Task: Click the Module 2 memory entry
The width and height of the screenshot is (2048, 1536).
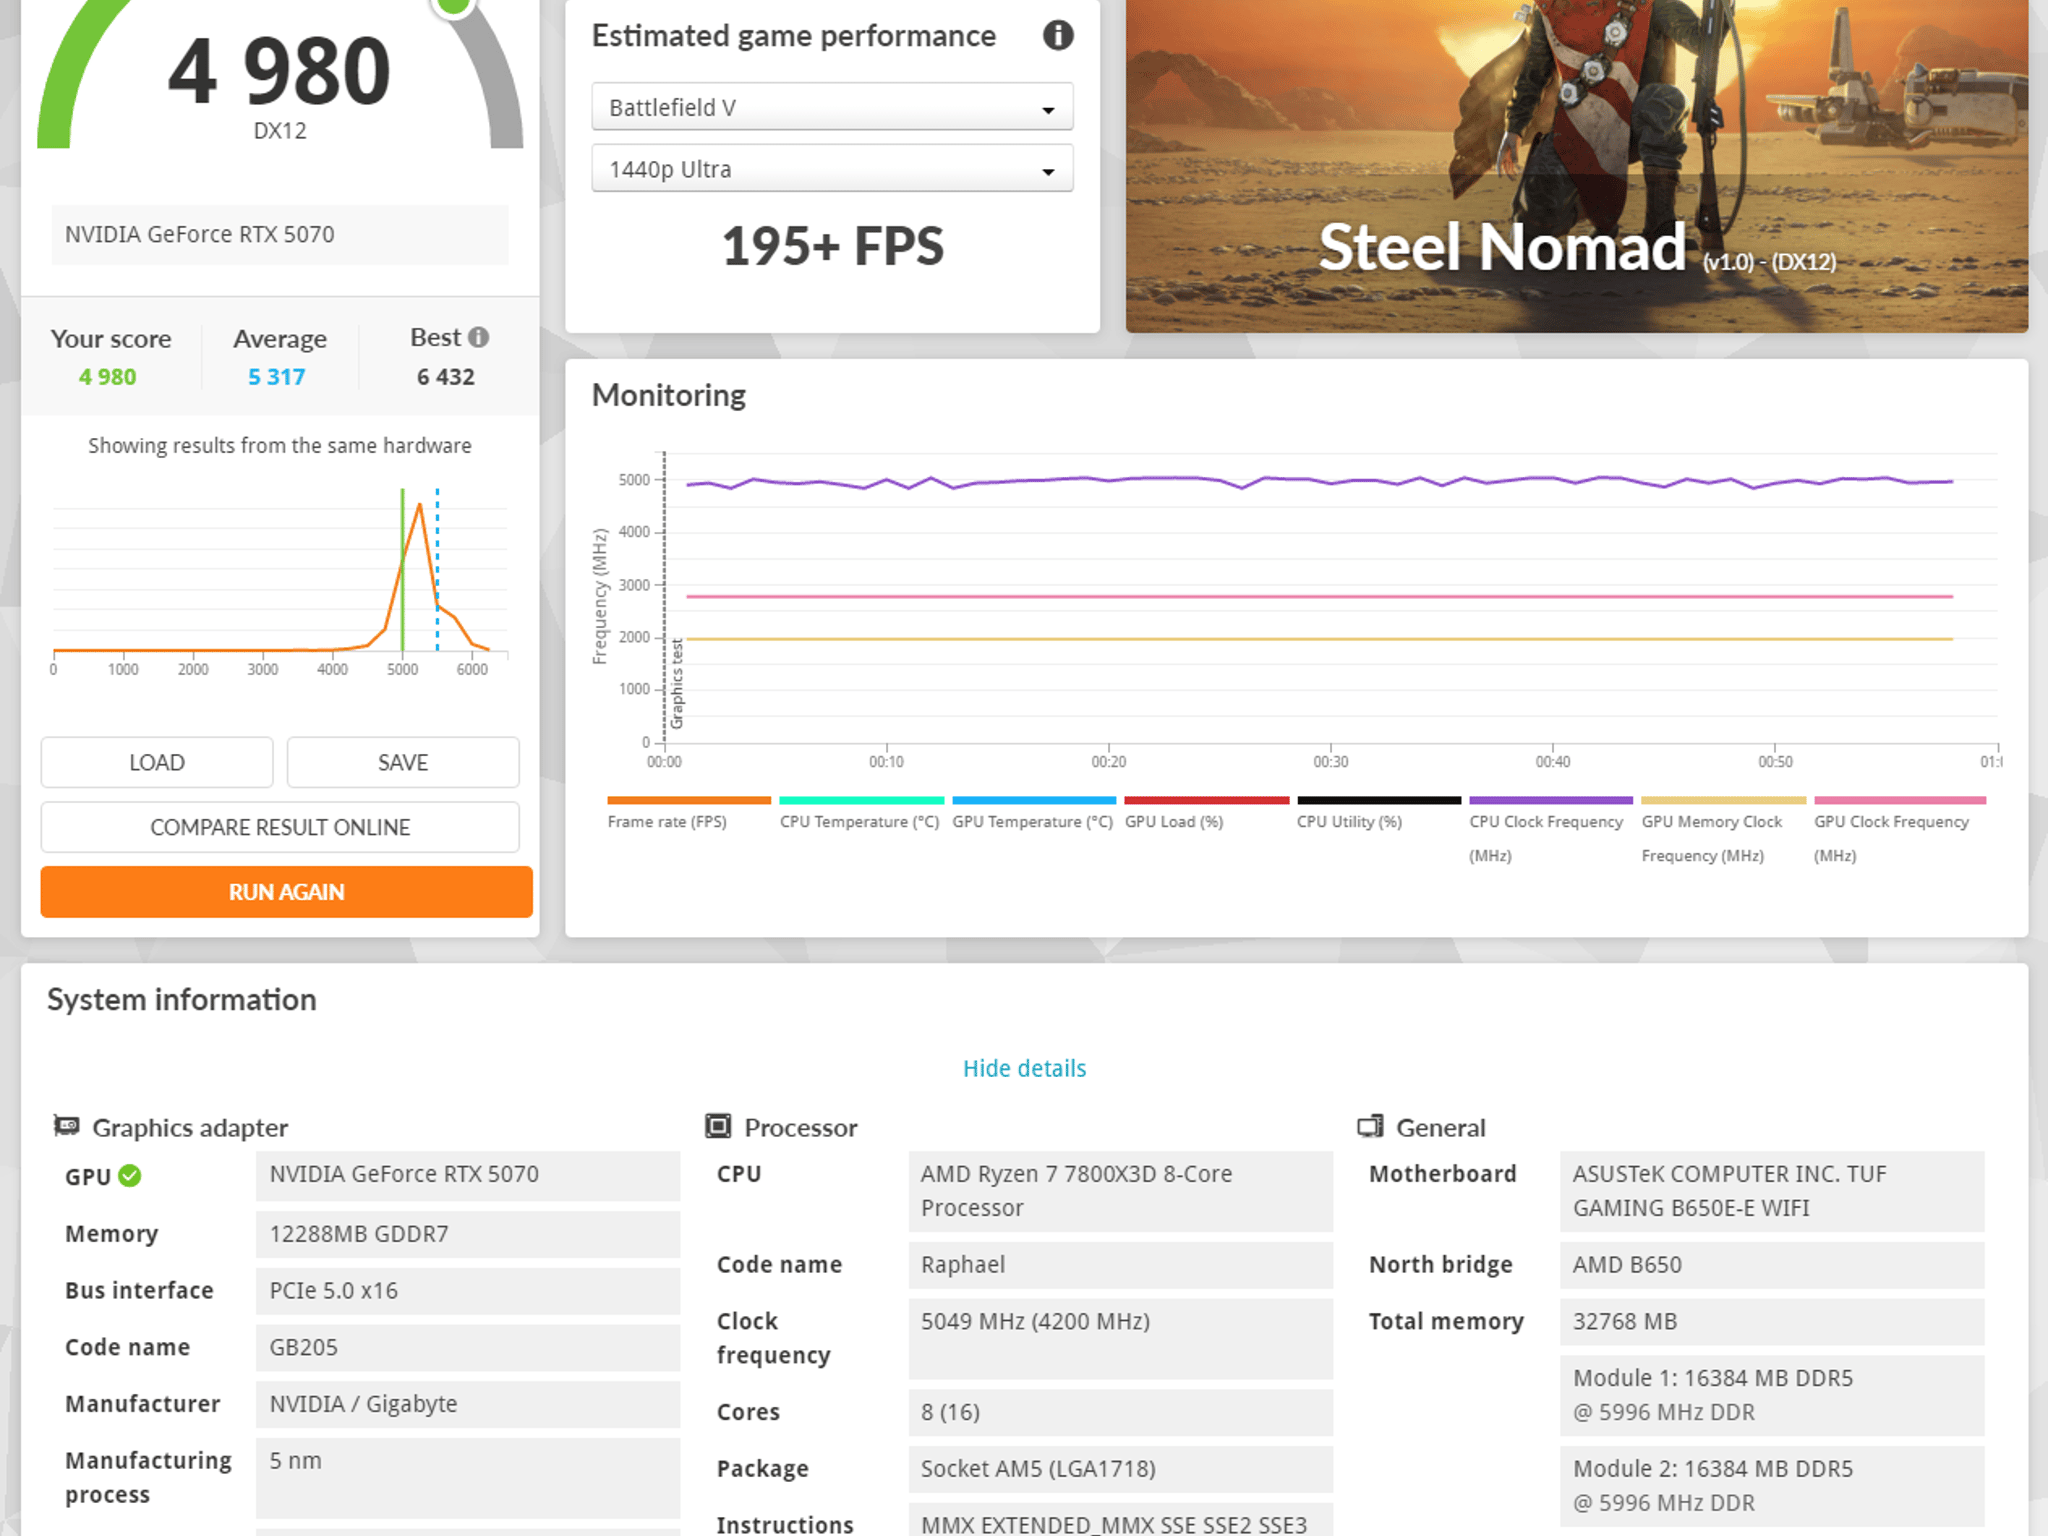Action: click(1773, 1486)
